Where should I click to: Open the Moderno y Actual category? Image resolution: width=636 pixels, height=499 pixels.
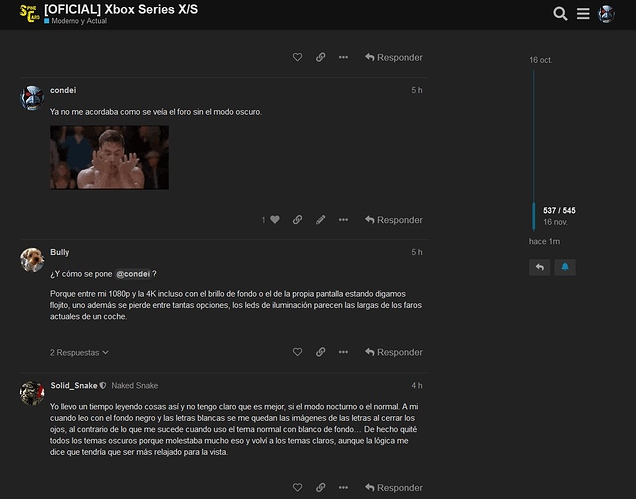[x=79, y=21]
